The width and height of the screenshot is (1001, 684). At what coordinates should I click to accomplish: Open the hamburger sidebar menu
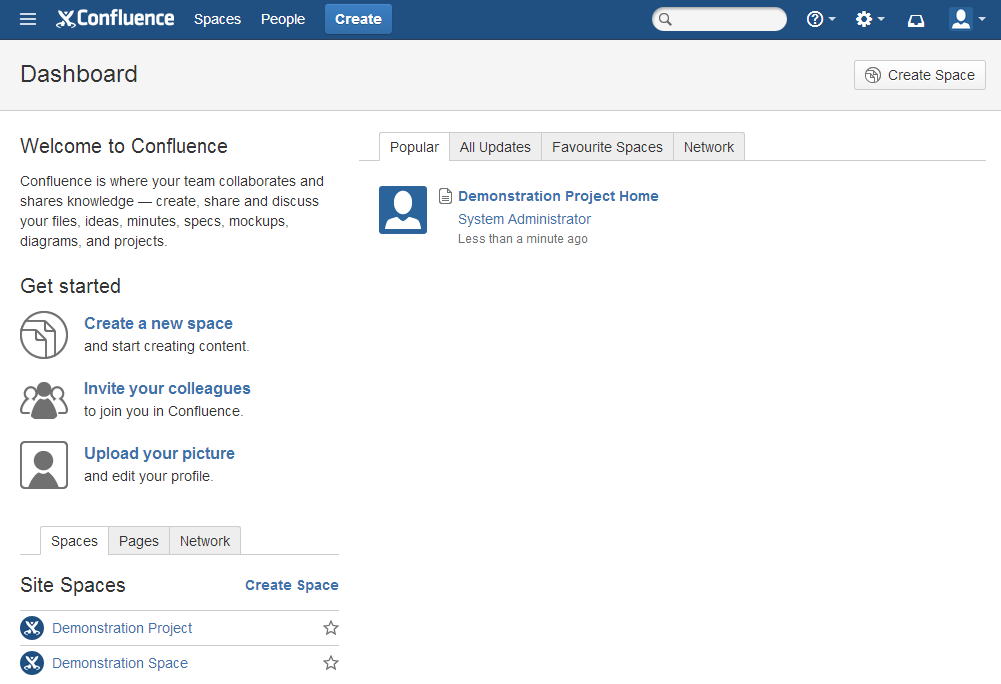[x=27, y=19]
